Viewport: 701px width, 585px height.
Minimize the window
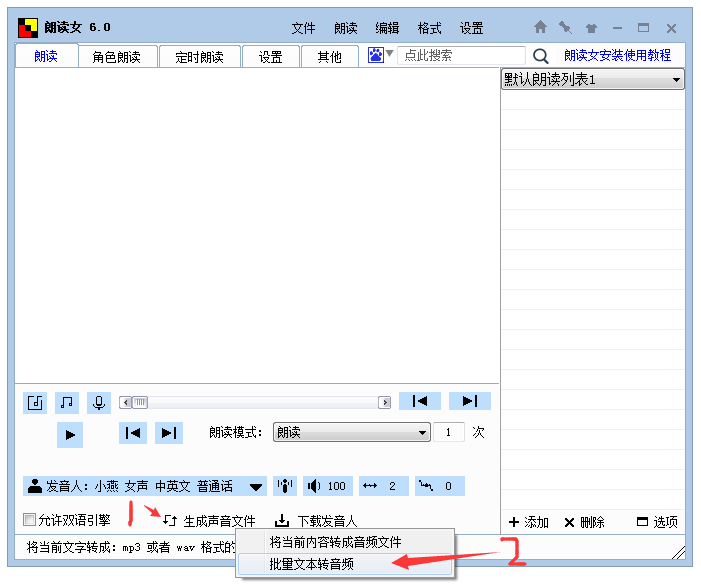(617, 28)
